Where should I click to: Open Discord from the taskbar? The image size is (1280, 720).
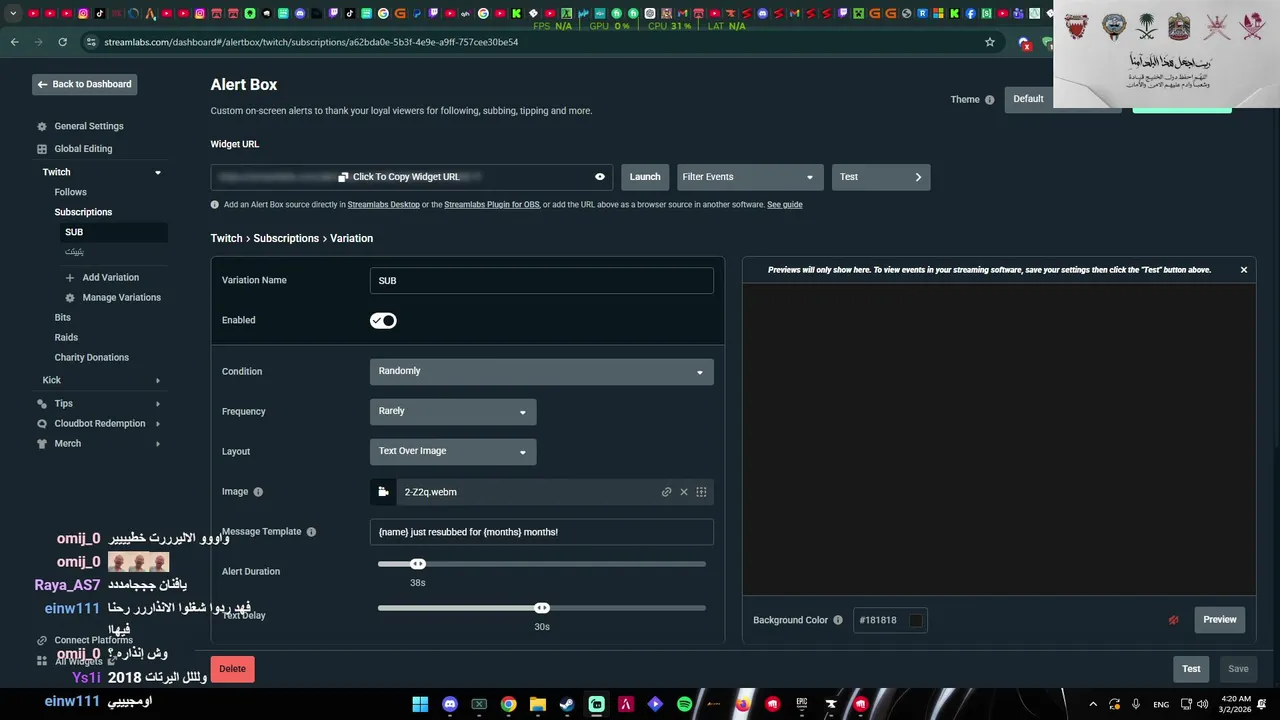pos(450,704)
